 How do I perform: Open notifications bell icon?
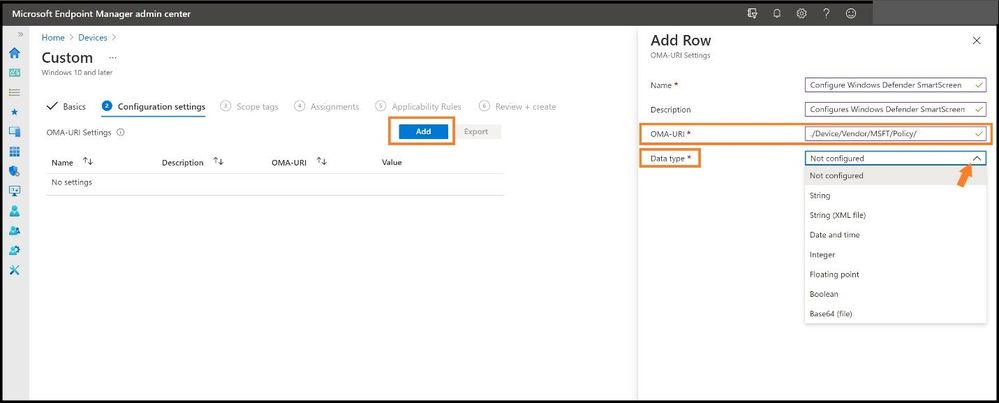[x=777, y=13]
